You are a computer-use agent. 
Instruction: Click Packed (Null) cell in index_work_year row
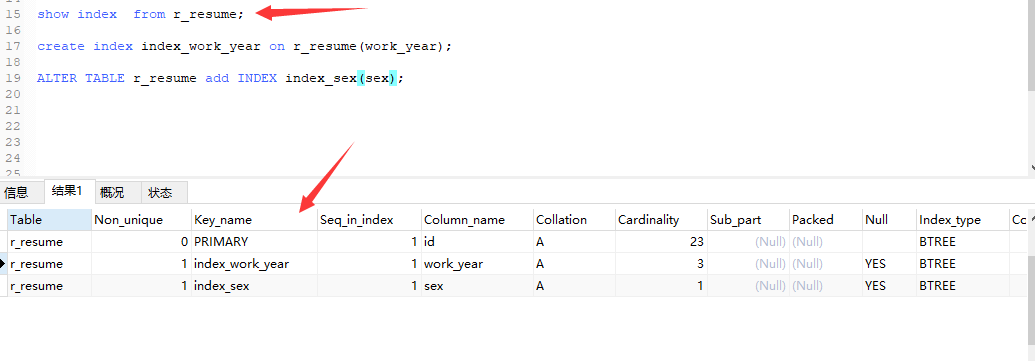[x=826, y=264]
